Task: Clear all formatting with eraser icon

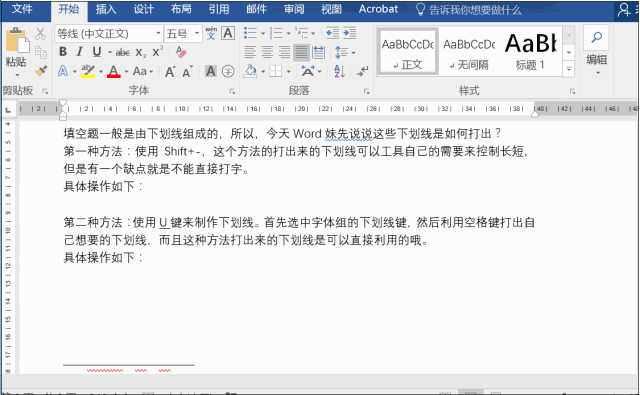Action: coord(181,52)
